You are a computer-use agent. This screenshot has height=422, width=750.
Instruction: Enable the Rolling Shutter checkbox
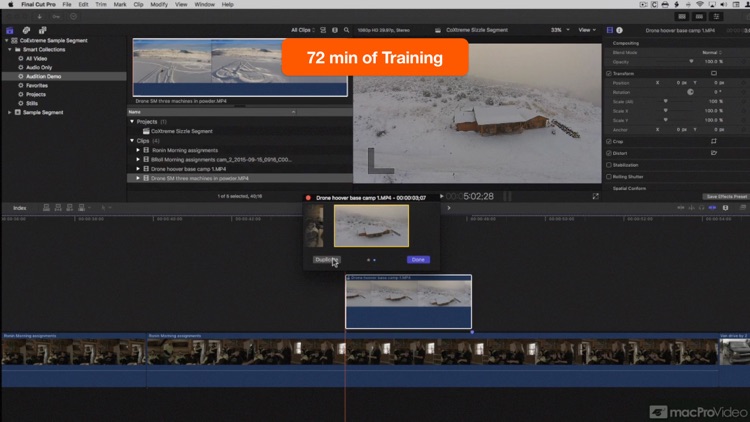609,177
